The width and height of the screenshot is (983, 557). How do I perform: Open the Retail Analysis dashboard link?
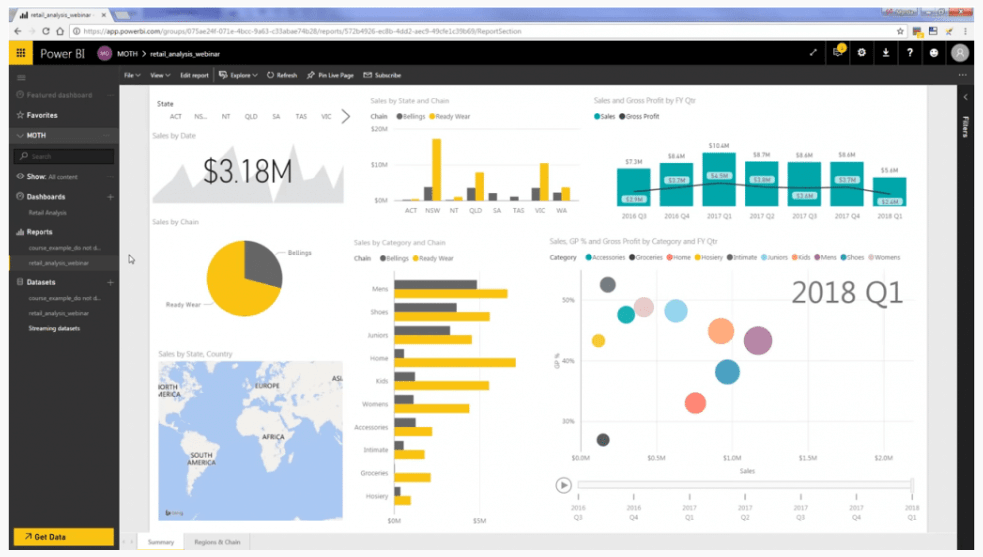click(x=48, y=213)
